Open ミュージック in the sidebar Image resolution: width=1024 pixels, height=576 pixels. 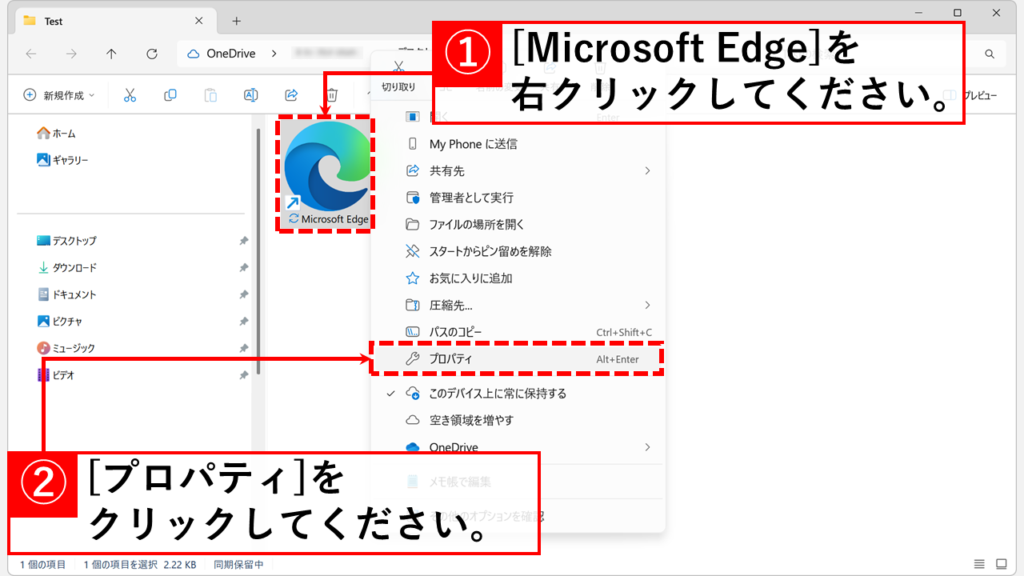(x=66, y=348)
